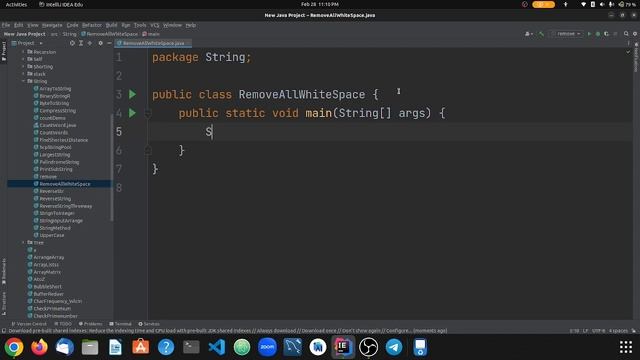Expand the tree folder
The height and width of the screenshot is (360, 640).
pyautogui.click(x=23, y=242)
